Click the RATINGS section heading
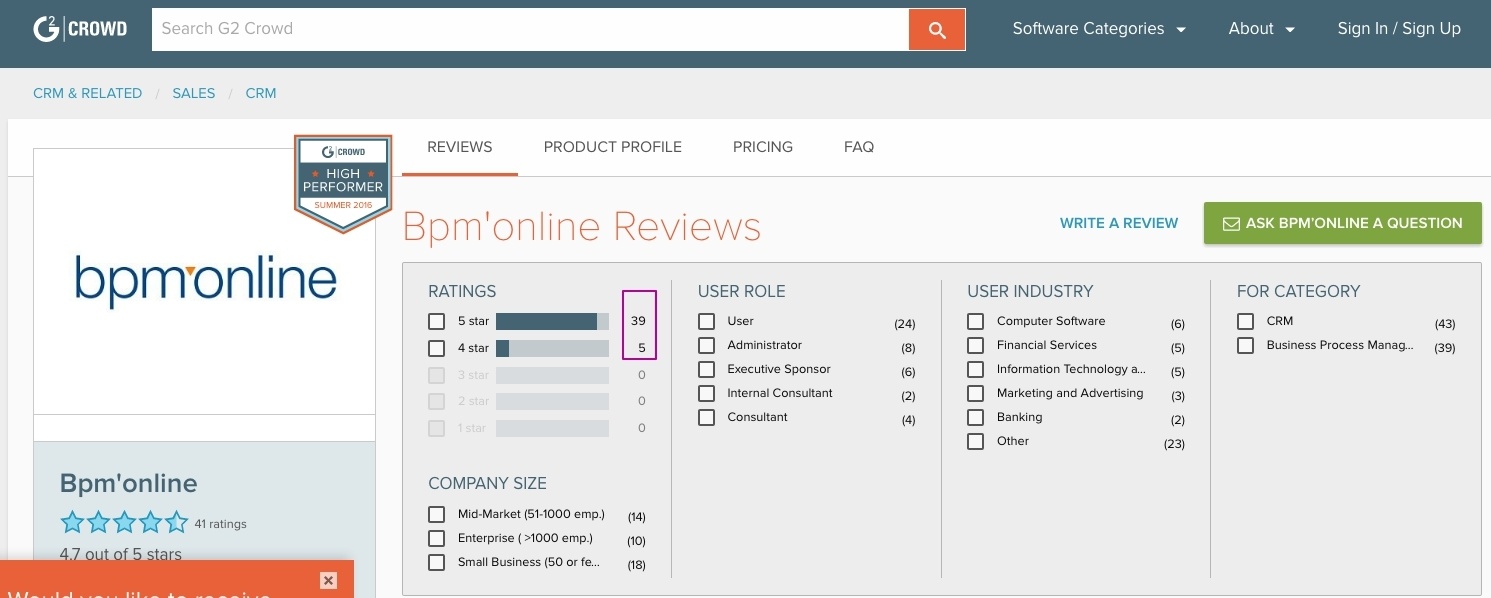 tap(462, 291)
